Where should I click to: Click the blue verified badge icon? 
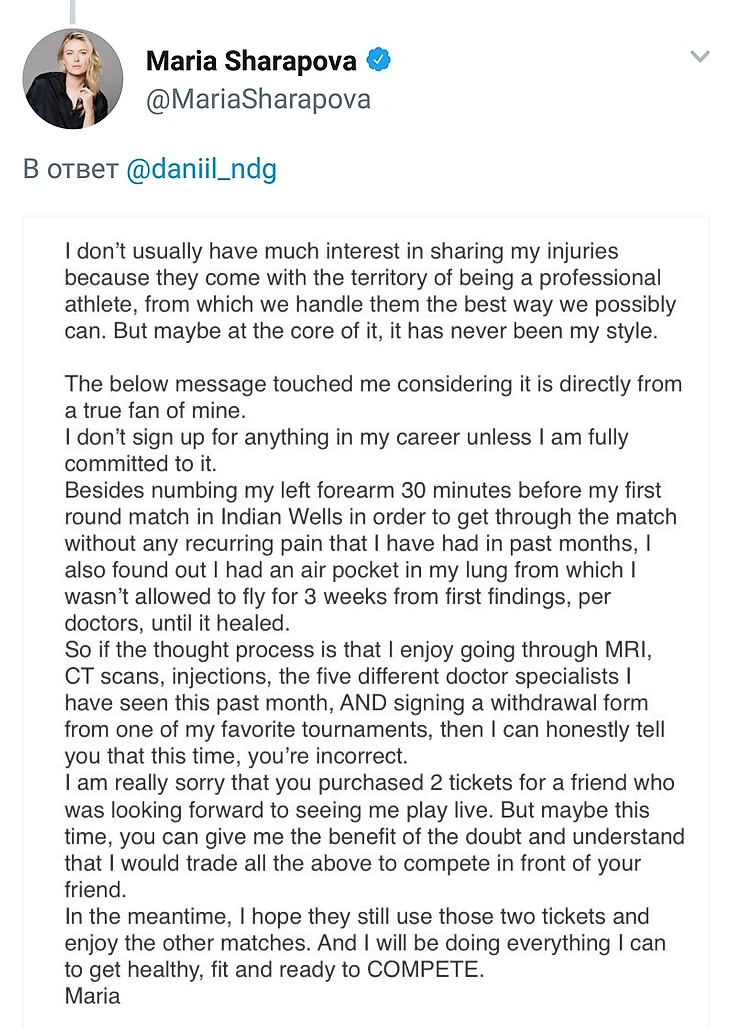378,60
